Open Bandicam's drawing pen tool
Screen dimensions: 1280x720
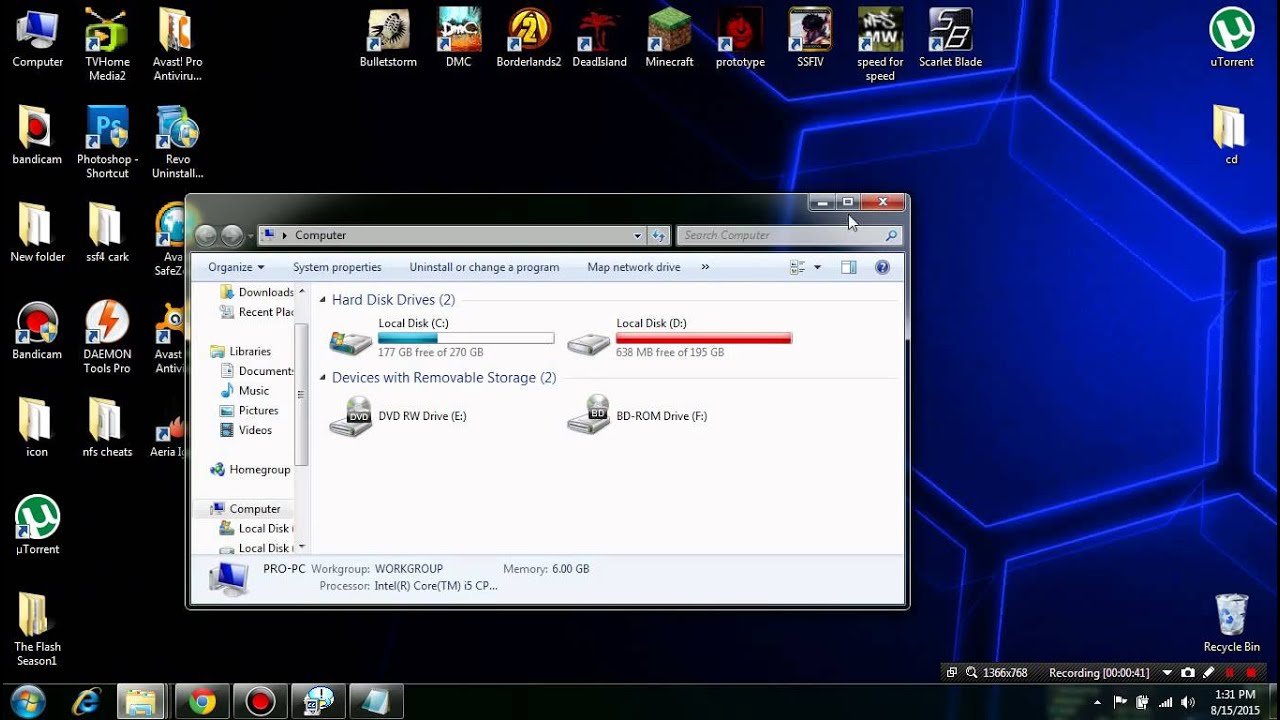1208,672
